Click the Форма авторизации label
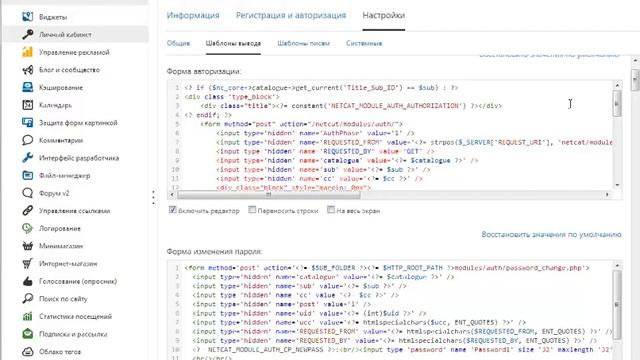 tap(204, 71)
